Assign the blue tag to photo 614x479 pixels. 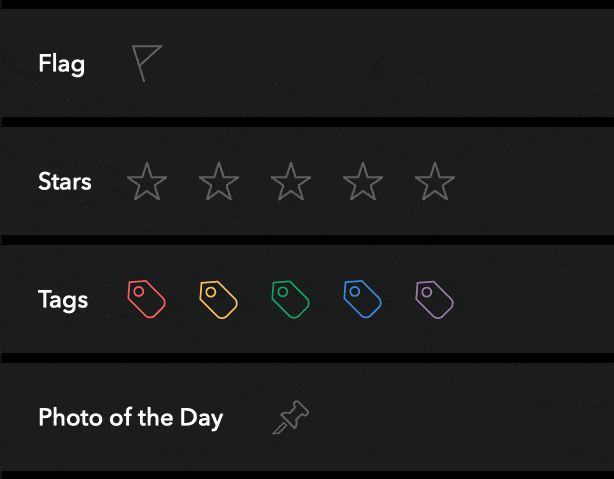363,299
